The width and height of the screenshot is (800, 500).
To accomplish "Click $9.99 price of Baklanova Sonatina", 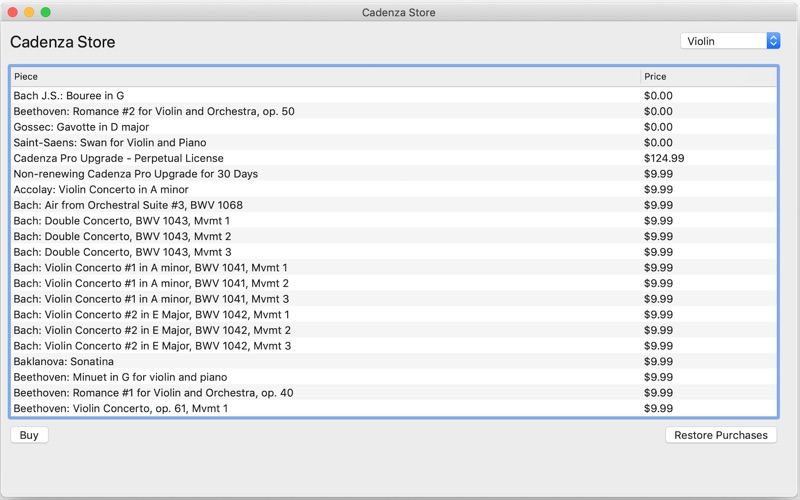I will [658, 362].
